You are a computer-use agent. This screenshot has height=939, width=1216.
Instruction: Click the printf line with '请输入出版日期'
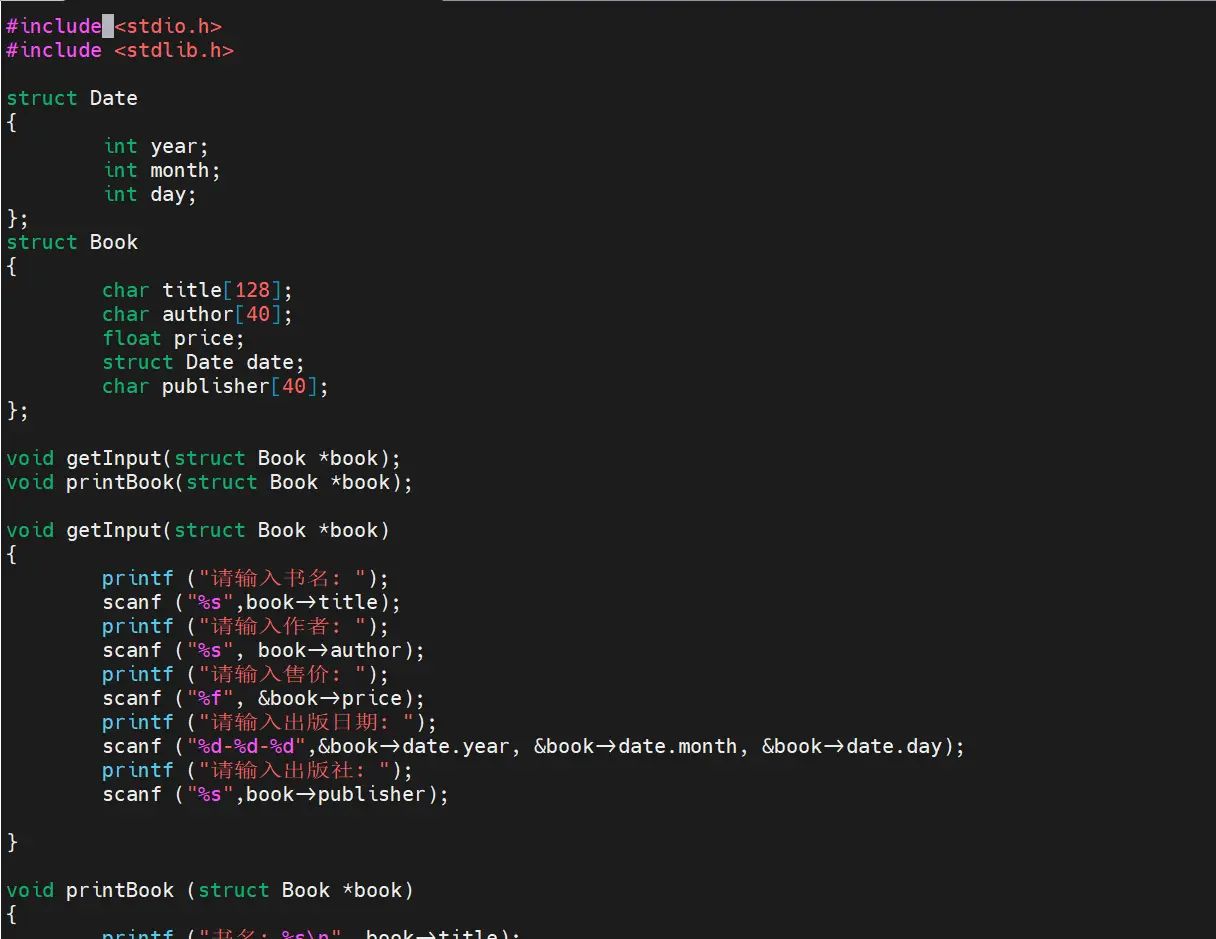tap(270, 722)
